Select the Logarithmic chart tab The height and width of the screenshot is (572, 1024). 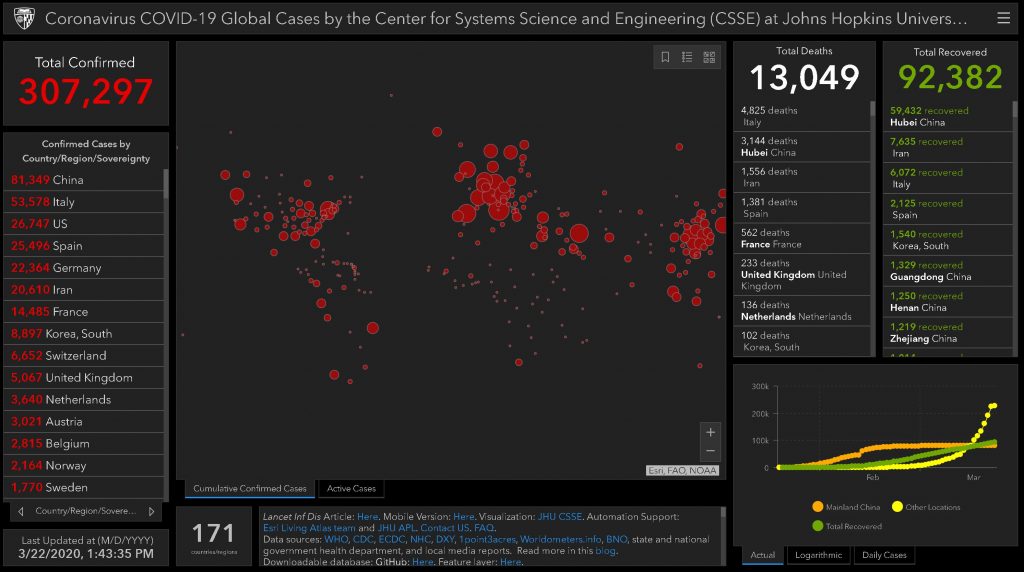(818, 555)
